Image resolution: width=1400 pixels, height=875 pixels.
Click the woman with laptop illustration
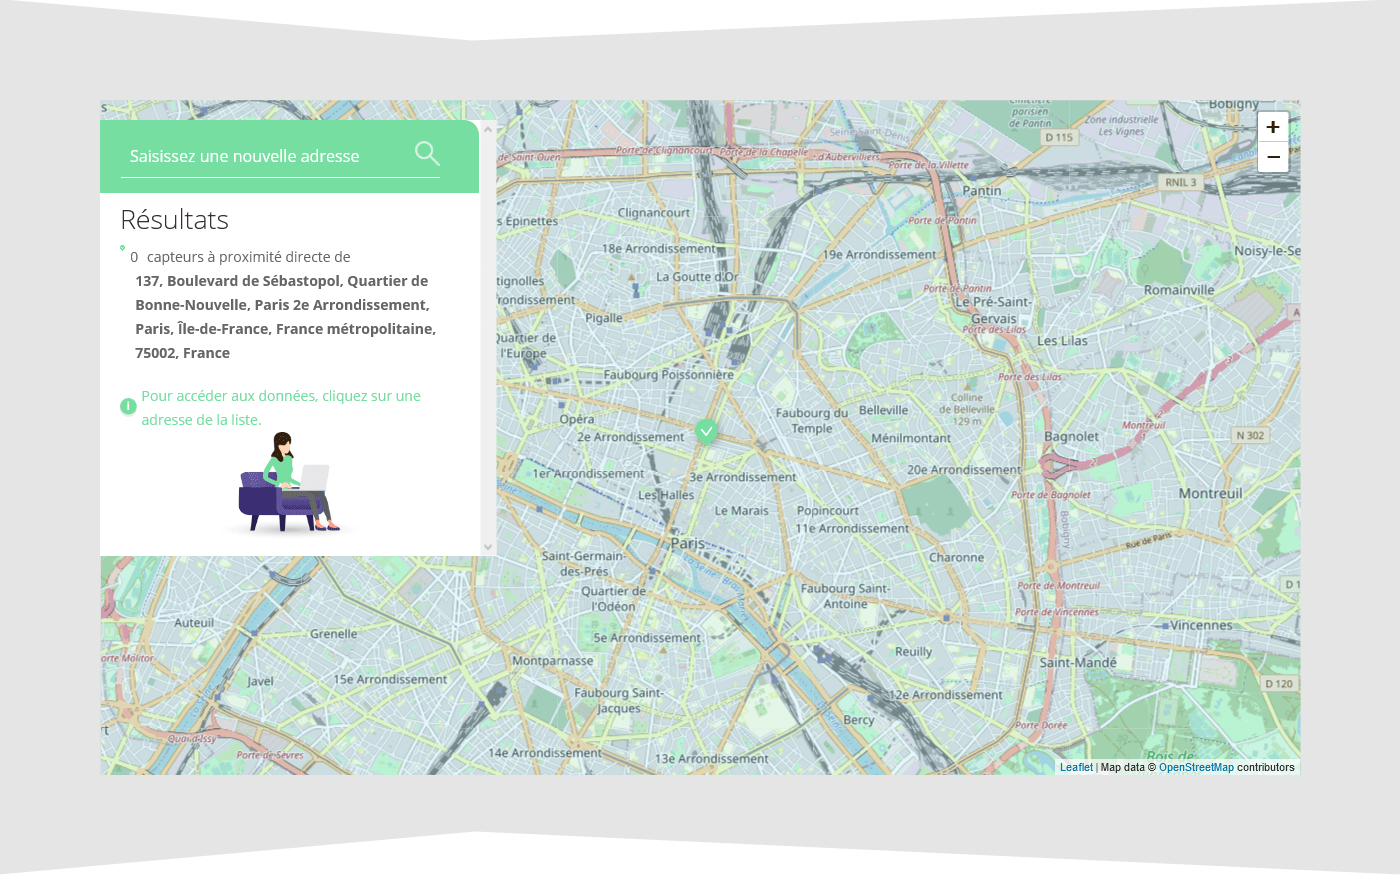click(289, 482)
